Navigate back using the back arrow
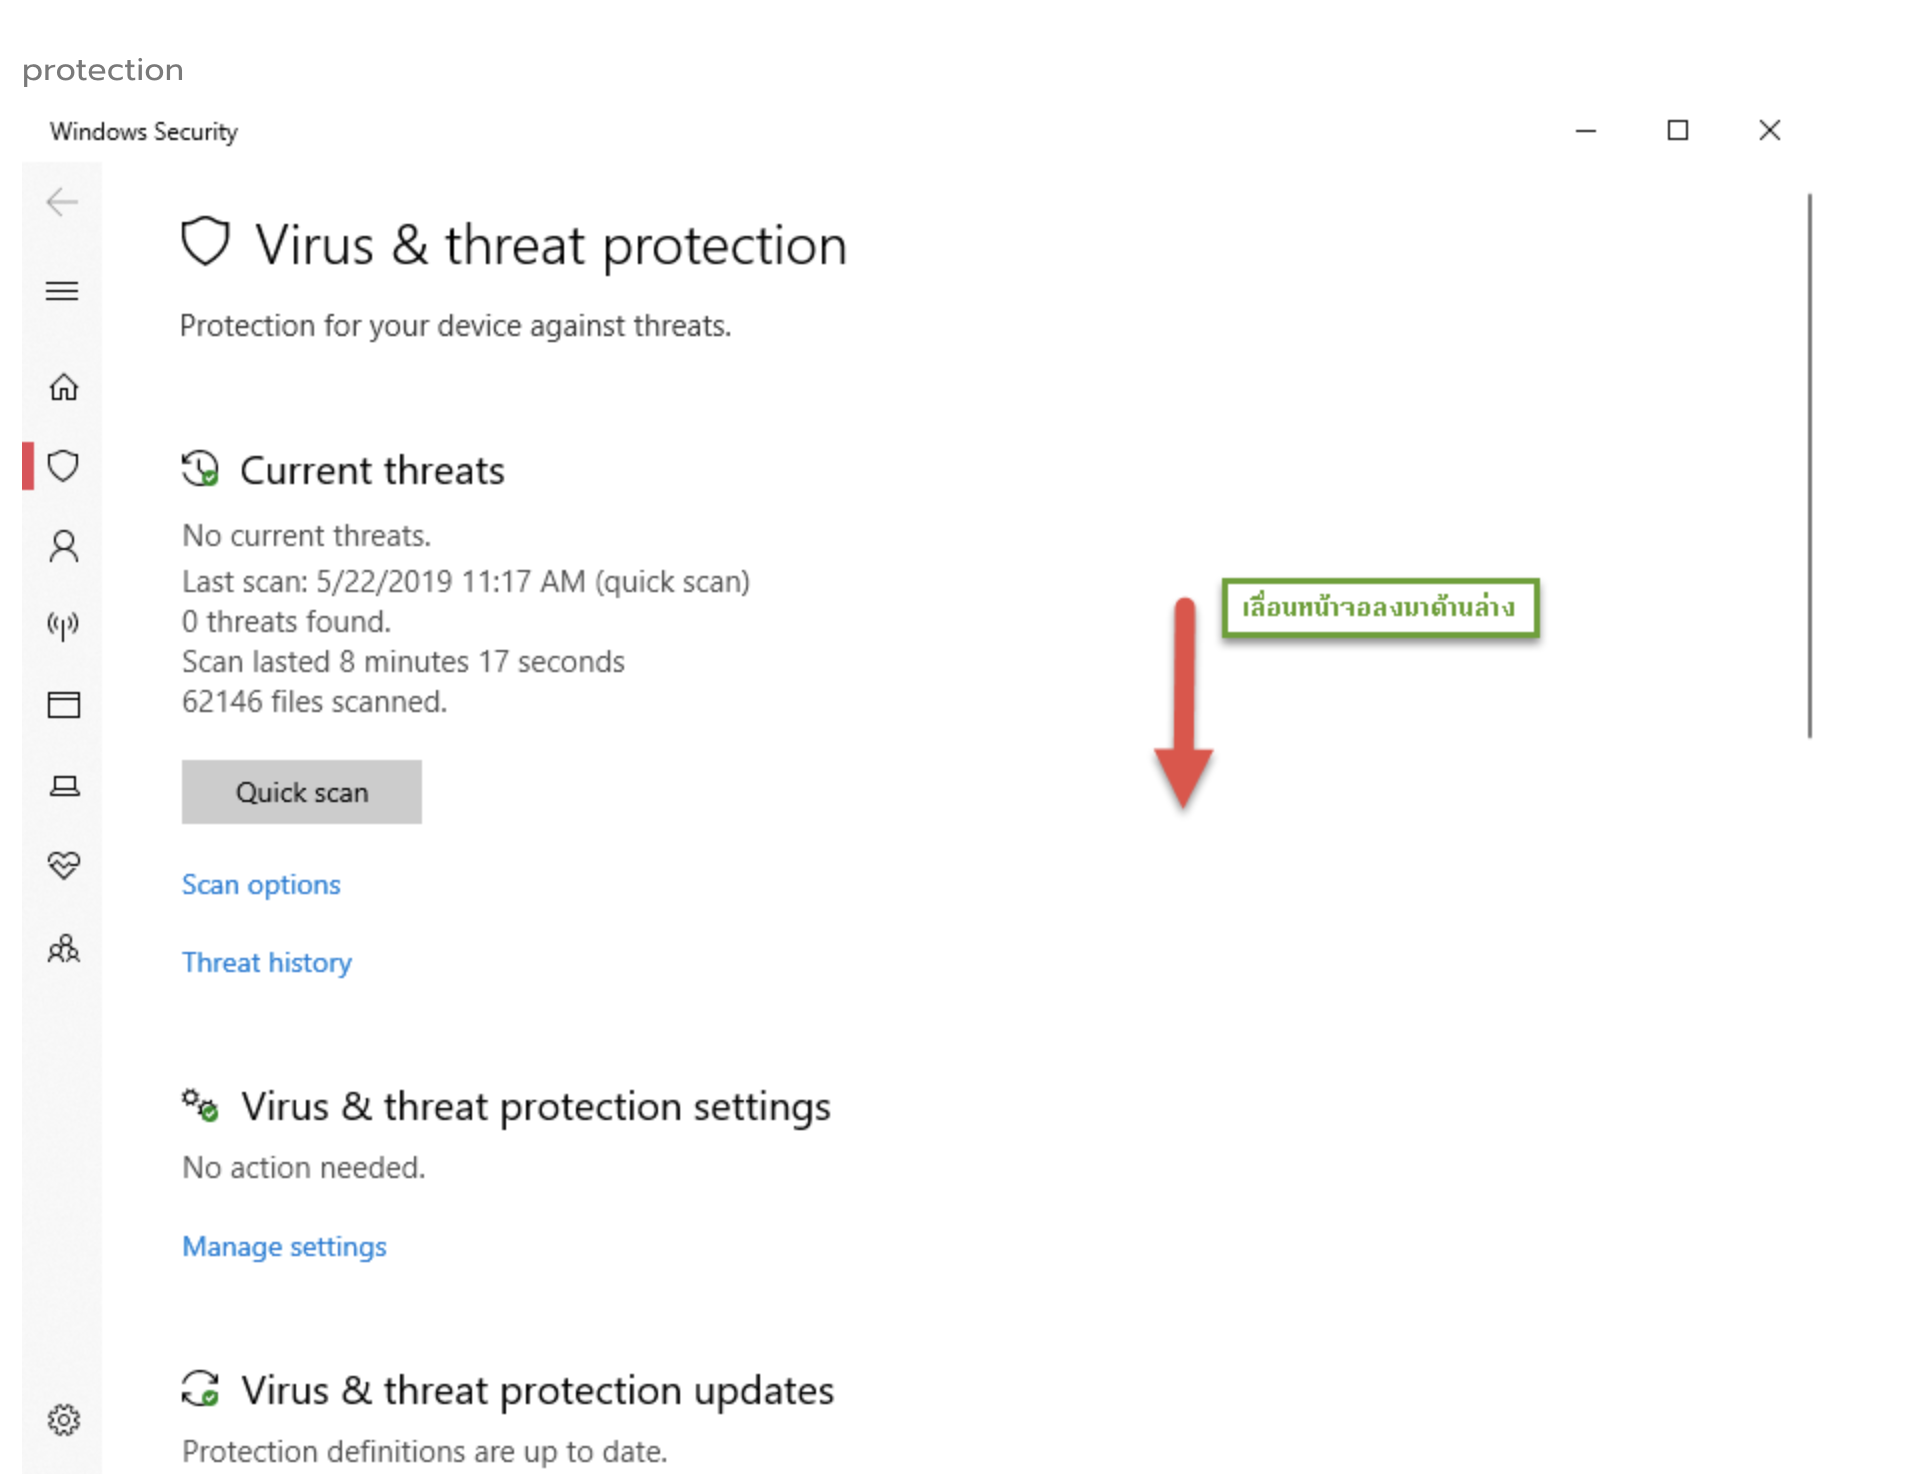Image resolution: width=1918 pixels, height=1474 pixels. 62,201
